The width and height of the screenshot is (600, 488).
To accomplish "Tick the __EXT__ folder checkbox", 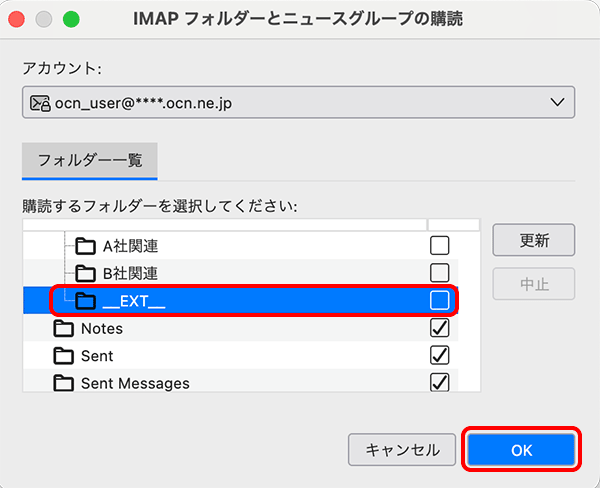I will [439, 300].
